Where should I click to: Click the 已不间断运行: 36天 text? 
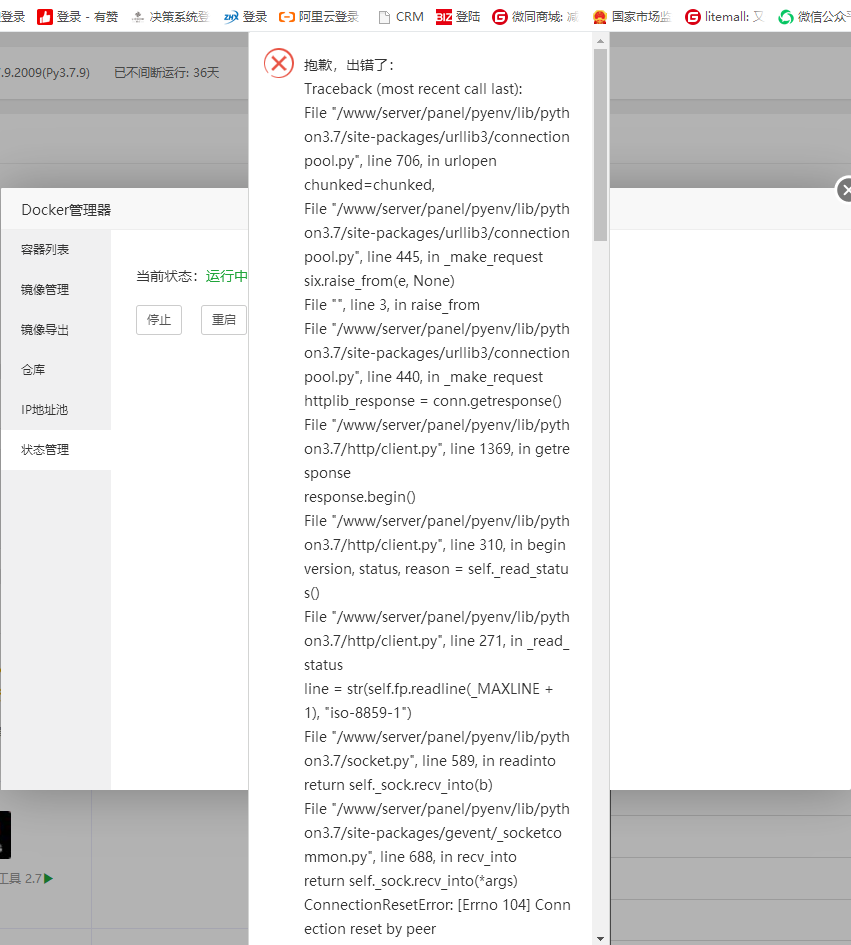[167, 73]
